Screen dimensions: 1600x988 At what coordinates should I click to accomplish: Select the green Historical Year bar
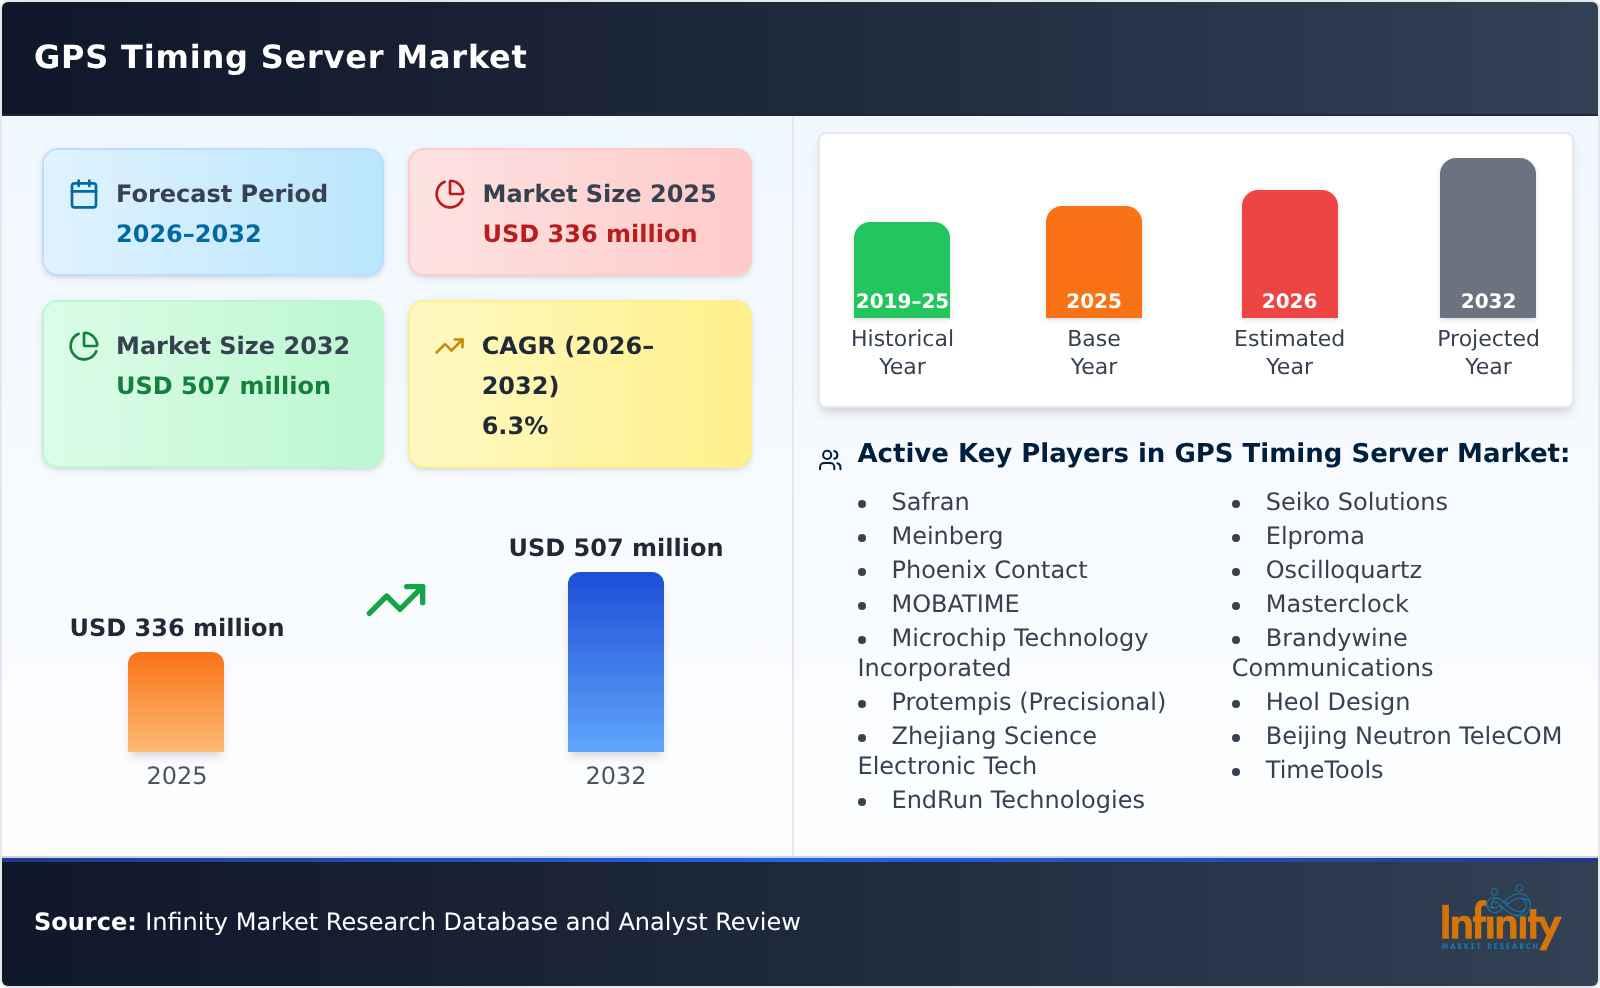[x=901, y=265]
